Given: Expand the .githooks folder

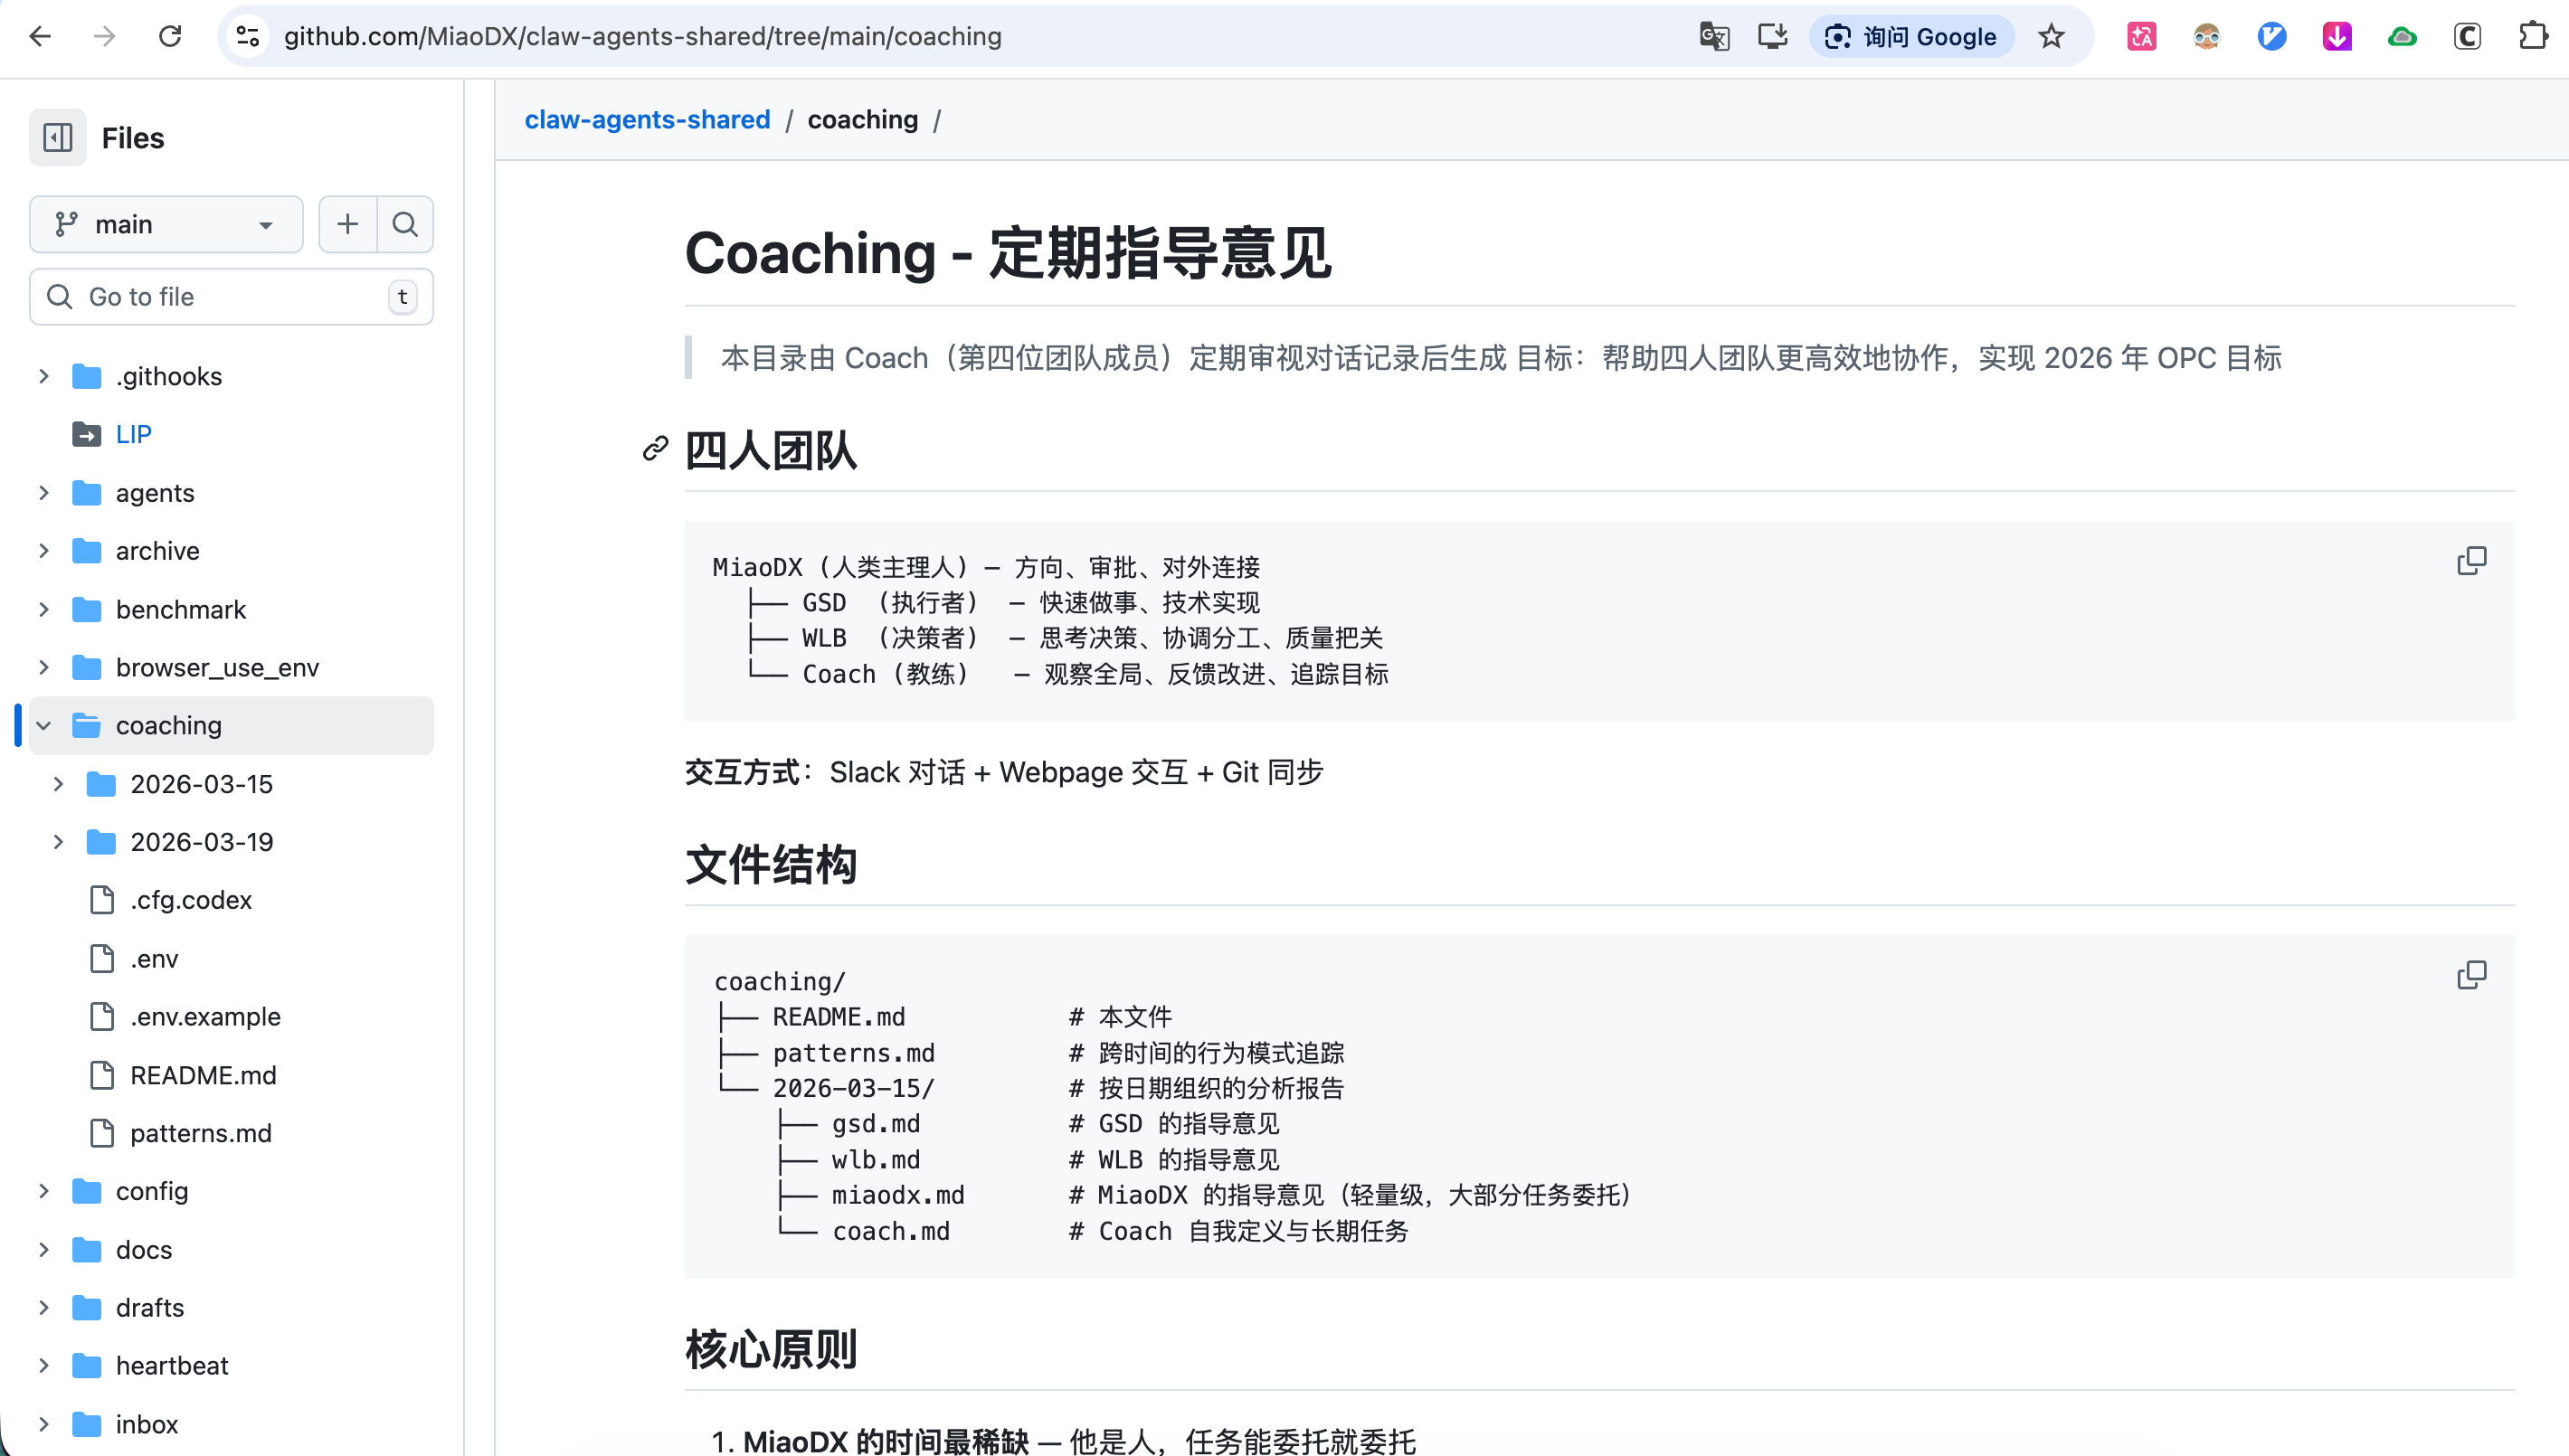Looking at the screenshot, I should [x=44, y=377].
